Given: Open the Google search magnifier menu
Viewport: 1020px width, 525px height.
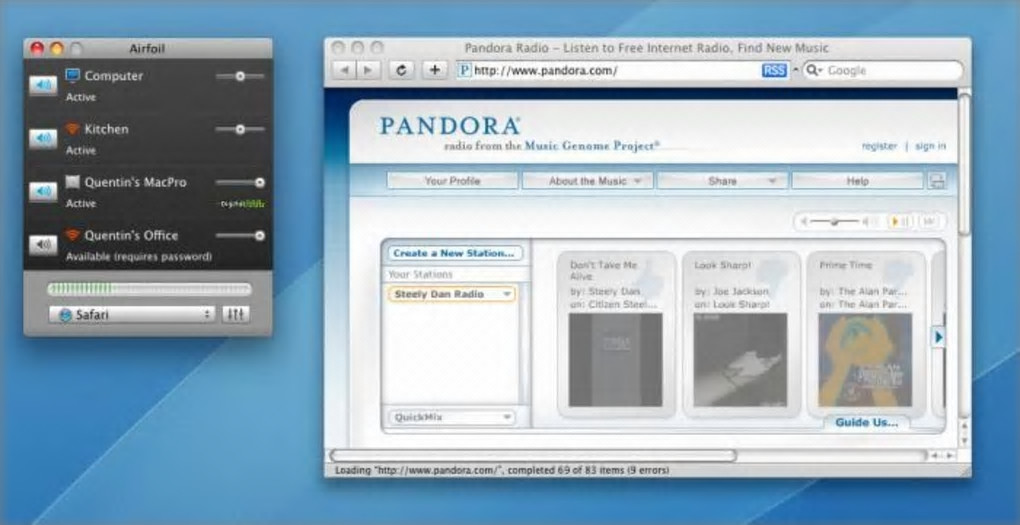Looking at the screenshot, I should coord(814,70).
